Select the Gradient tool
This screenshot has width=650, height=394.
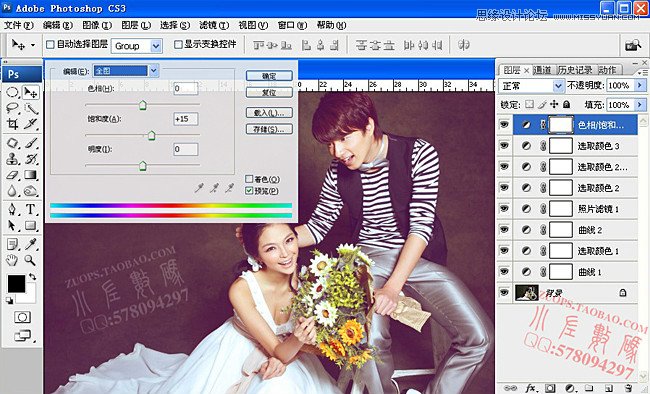[30, 175]
